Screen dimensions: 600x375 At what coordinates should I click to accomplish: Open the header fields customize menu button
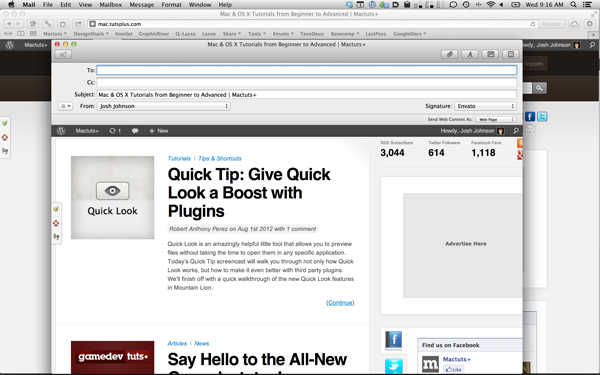tap(65, 106)
